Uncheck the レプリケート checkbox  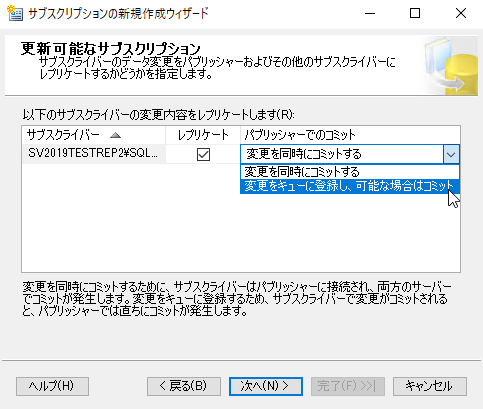click(203, 154)
